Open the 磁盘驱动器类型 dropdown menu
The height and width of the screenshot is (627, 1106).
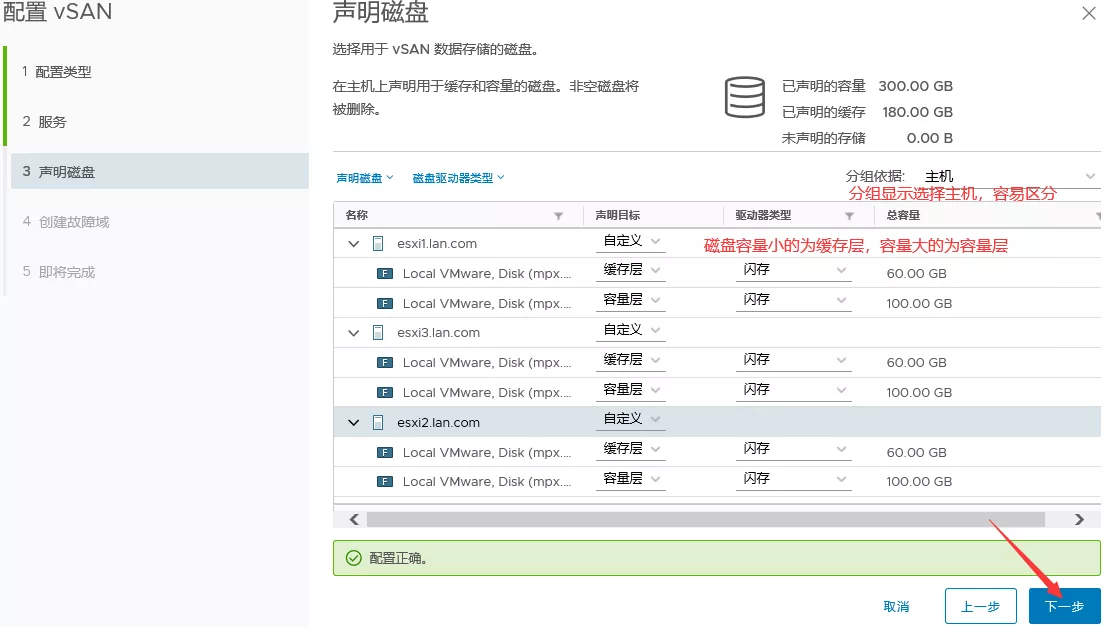(x=458, y=178)
